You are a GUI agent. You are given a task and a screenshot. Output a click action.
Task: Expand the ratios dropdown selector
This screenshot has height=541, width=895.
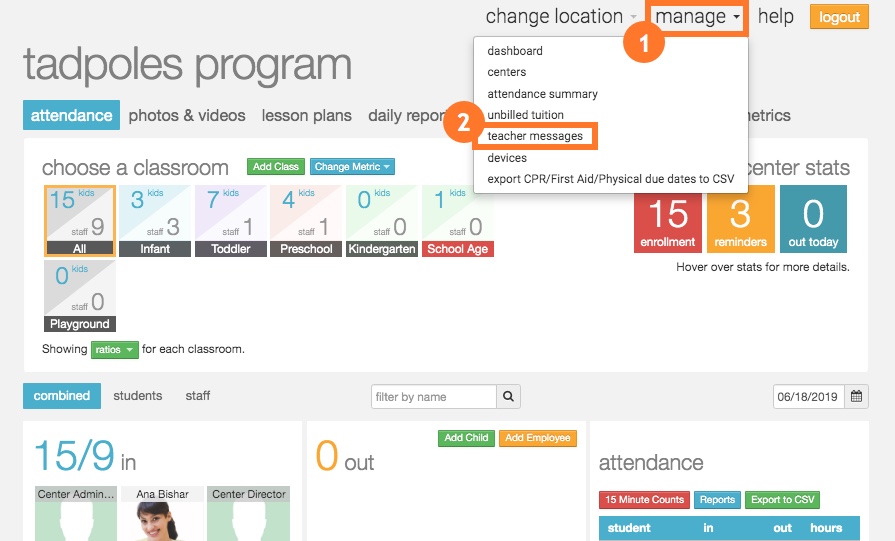click(113, 350)
